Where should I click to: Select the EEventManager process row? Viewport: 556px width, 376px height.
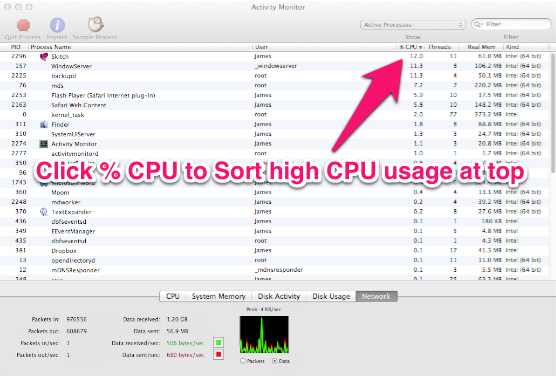point(275,231)
